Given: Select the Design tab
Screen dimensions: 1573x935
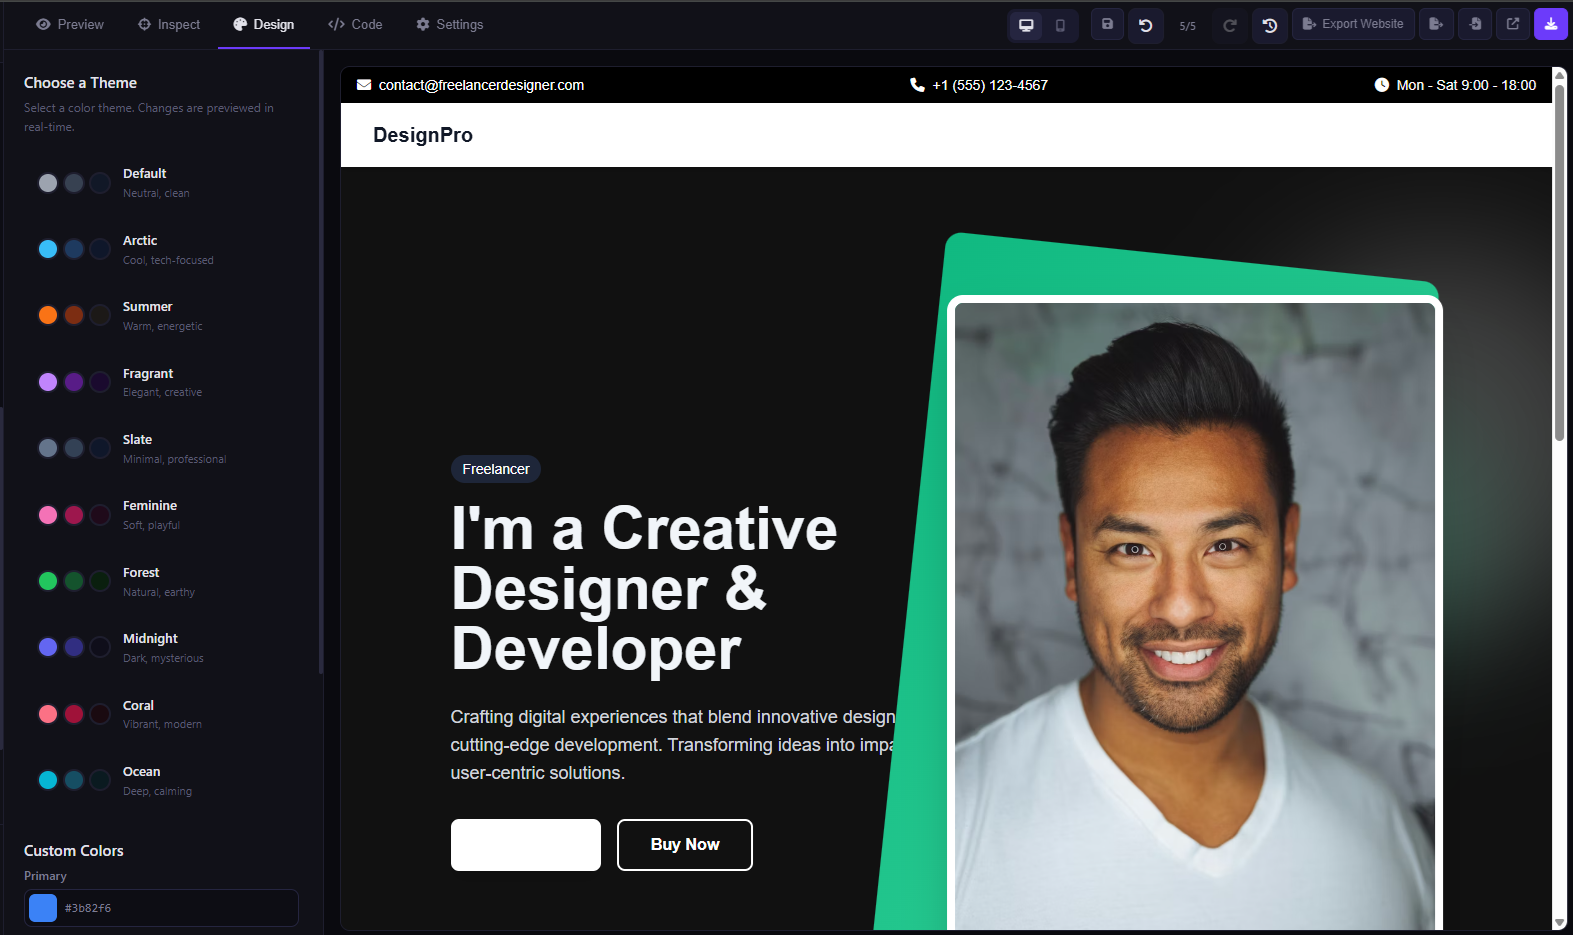Looking at the screenshot, I should coord(264,24).
